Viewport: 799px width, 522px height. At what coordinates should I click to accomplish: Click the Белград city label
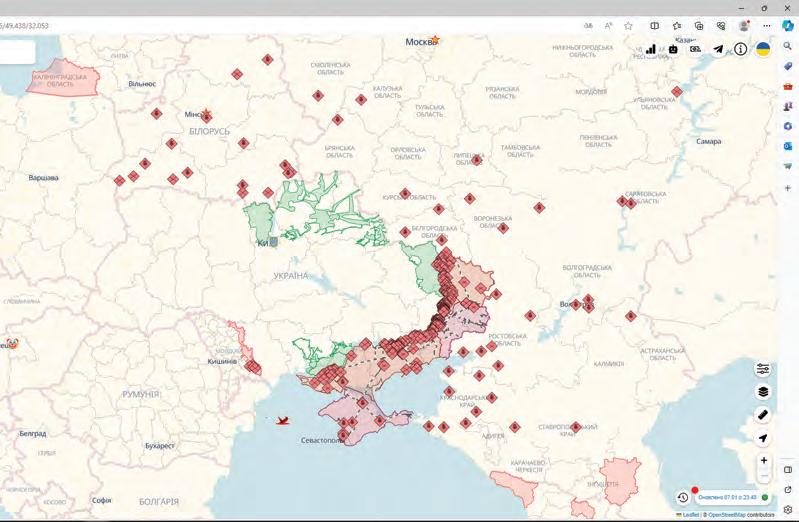pos(33,434)
